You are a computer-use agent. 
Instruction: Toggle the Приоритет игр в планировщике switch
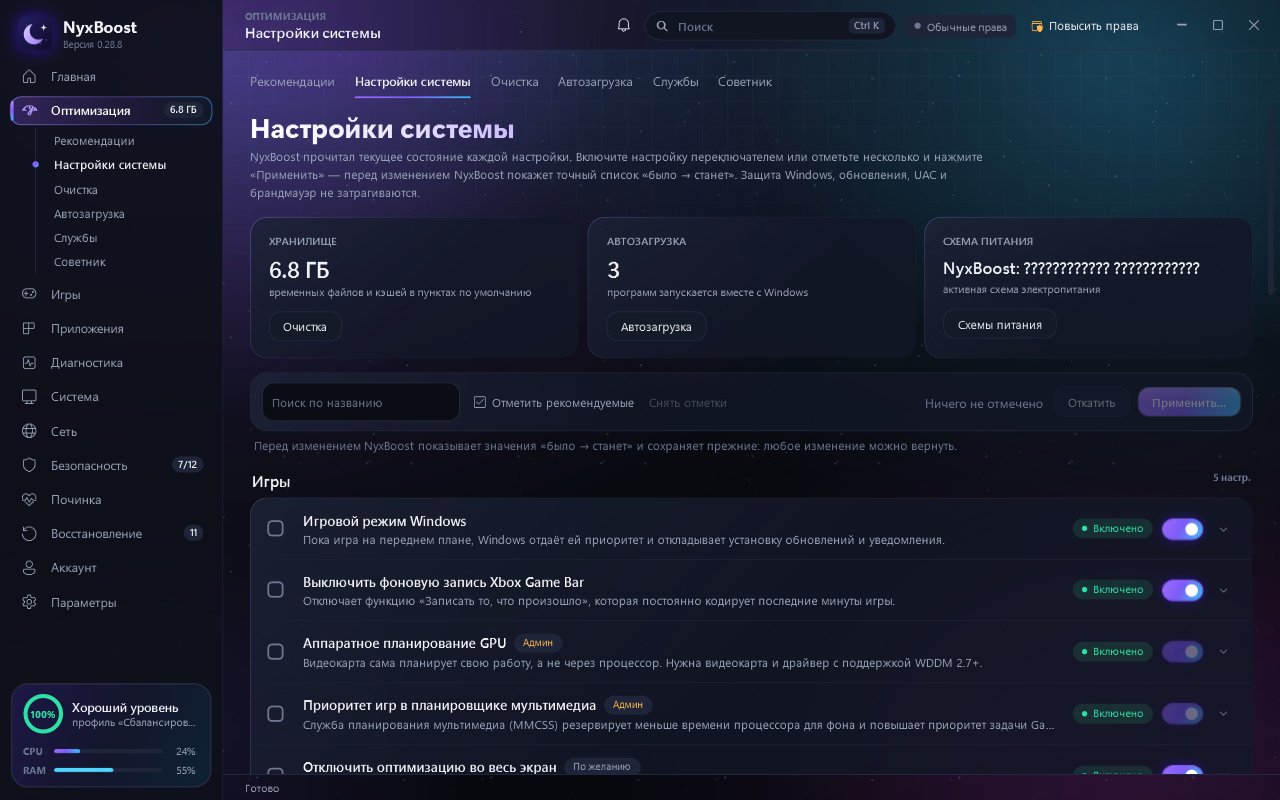(1182, 714)
